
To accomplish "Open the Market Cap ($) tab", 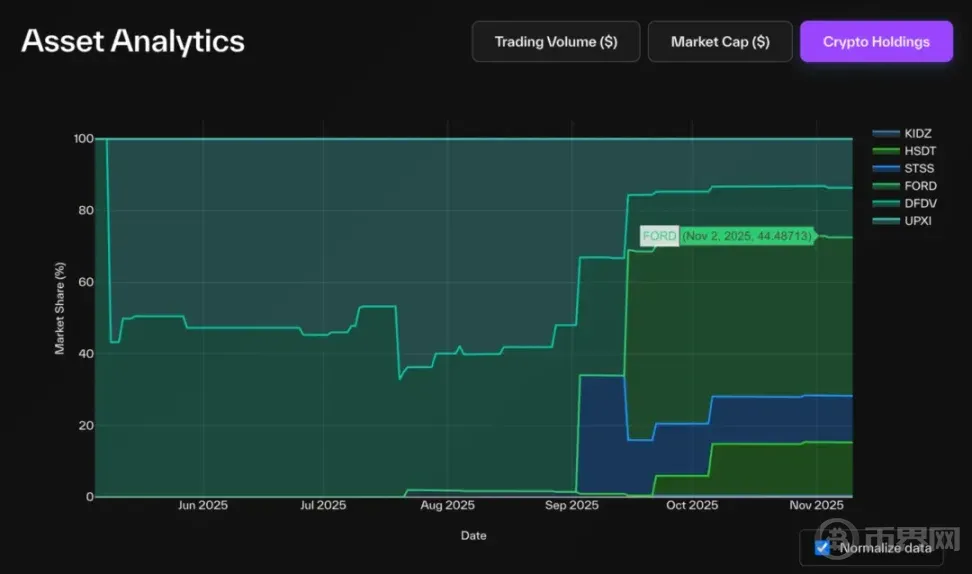I will pos(720,42).
